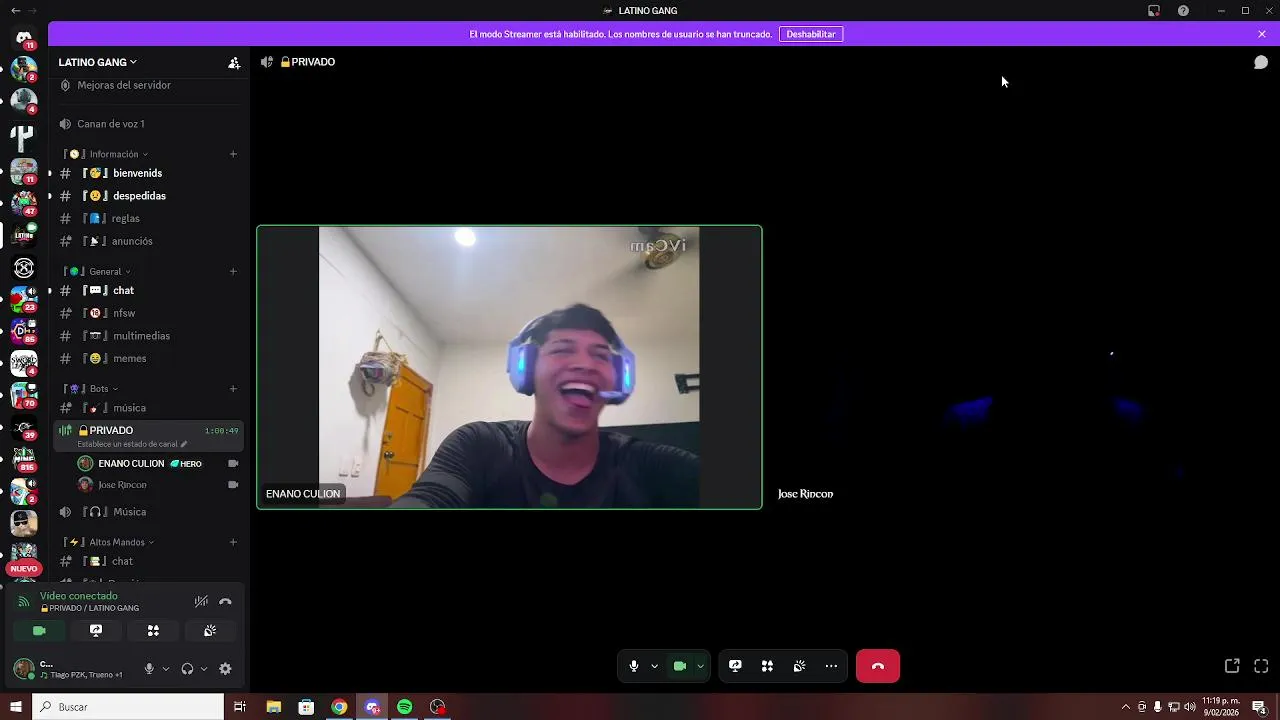Screen dimensions: 1280x720
Task: Add channel to Información category
Action: [x=233, y=154]
